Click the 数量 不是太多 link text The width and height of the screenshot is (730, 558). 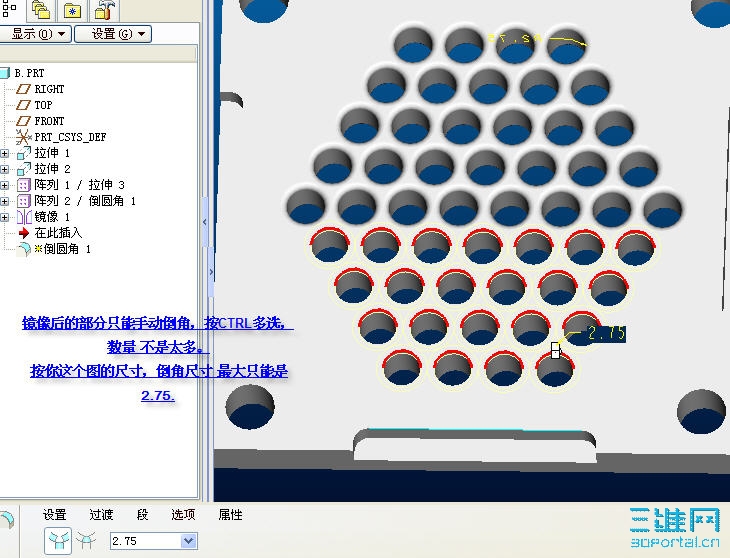pos(157,347)
